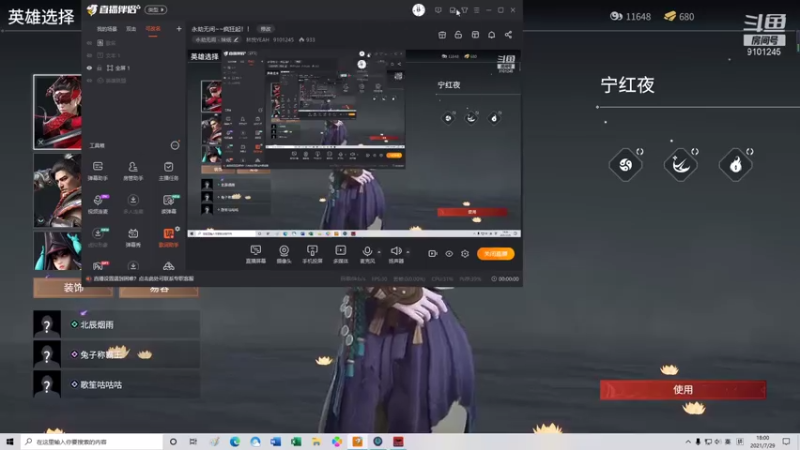Image resolution: width=800 pixels, height=450 pixels.
Task: Open the 读弹幕 tool marked NEW
Action: click(168, 204)
